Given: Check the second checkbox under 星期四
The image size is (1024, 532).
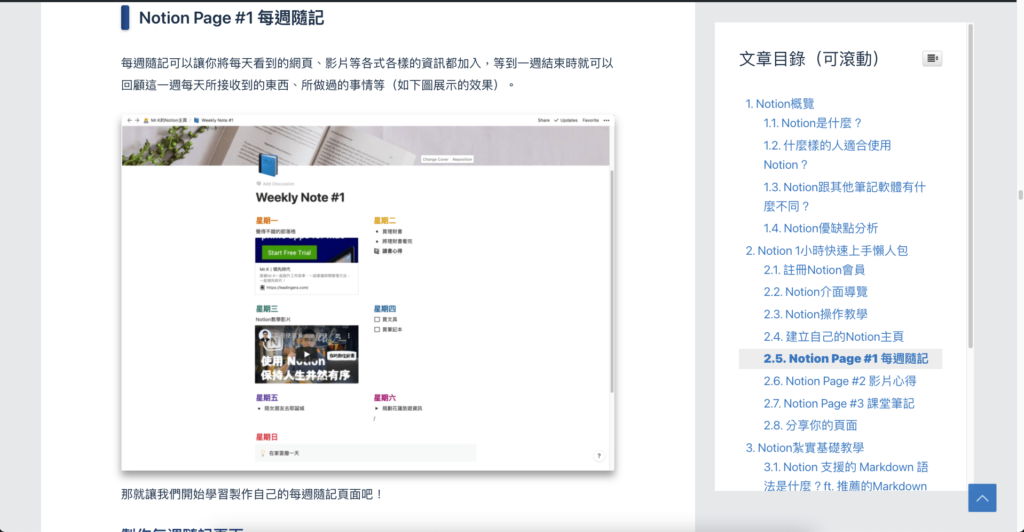Looking at the screenshot, I should (377, 330).
